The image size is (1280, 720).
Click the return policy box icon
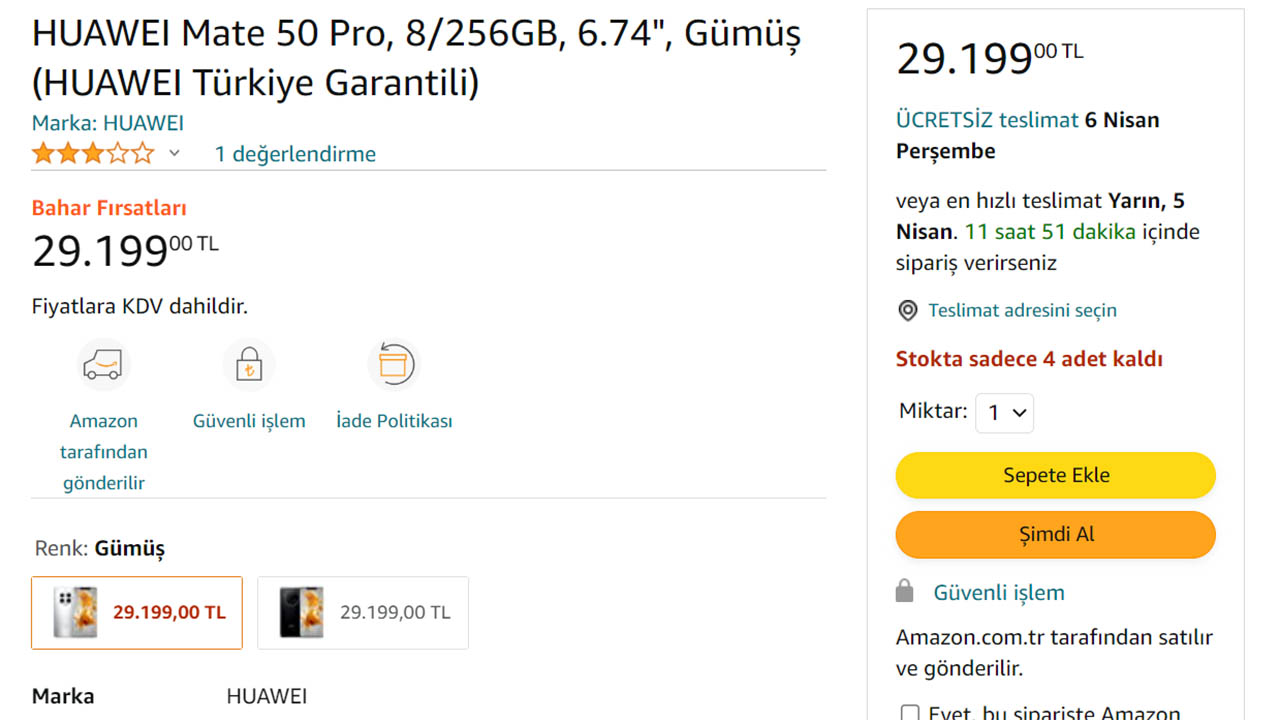(394, 364)
